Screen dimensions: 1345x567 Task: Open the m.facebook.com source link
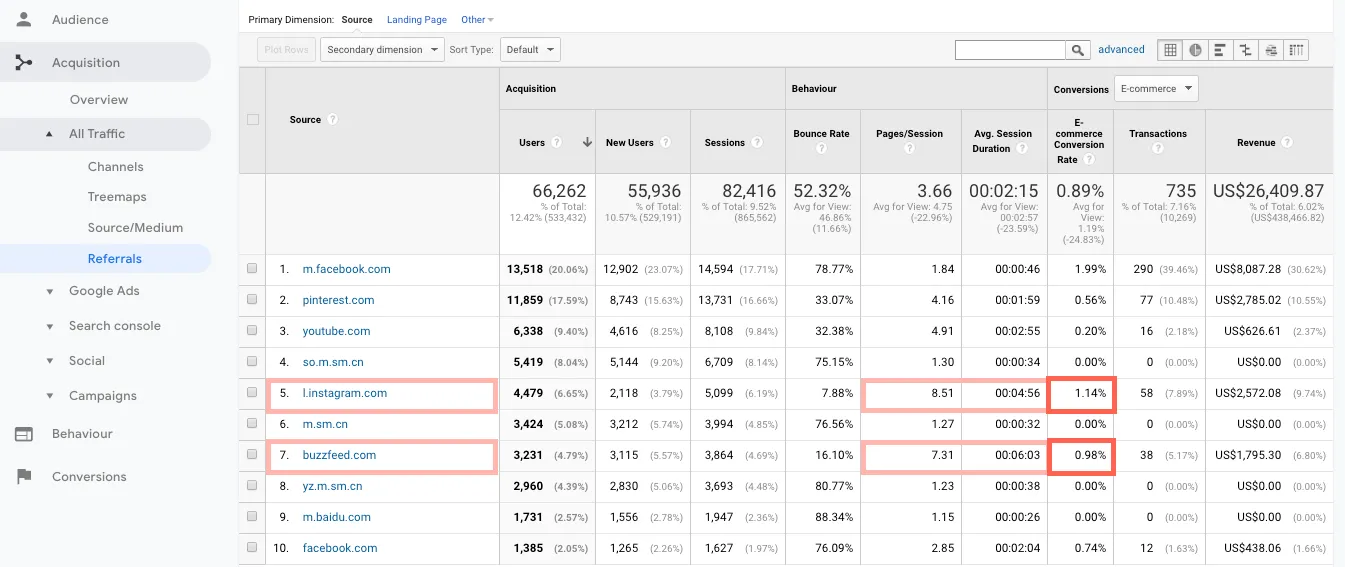[347, 269]
